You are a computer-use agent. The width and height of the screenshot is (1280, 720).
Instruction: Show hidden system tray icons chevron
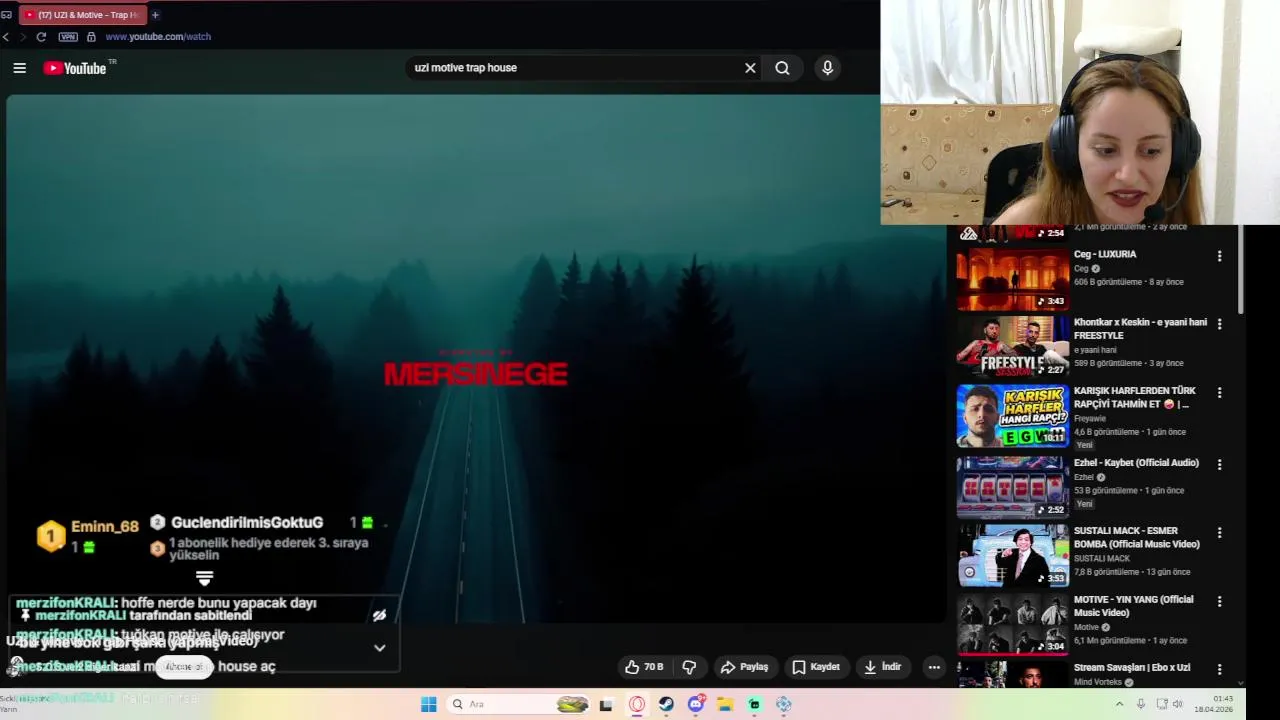pyautogui.click(x=1121, y=704)
